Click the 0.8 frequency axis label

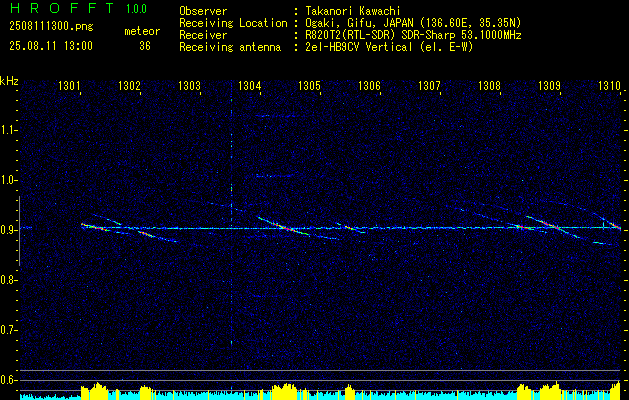8,280
